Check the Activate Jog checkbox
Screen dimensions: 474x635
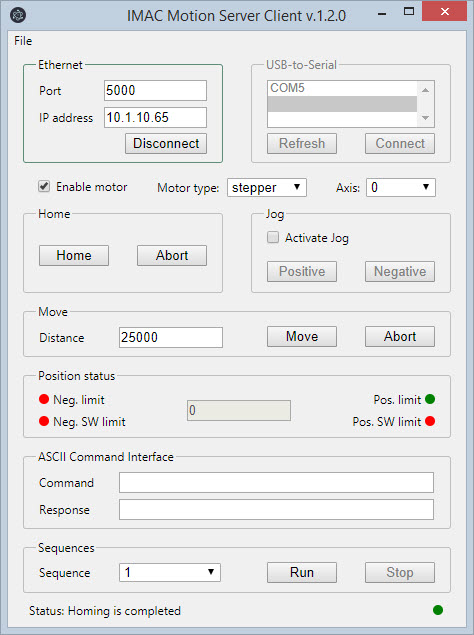(273, 237)
